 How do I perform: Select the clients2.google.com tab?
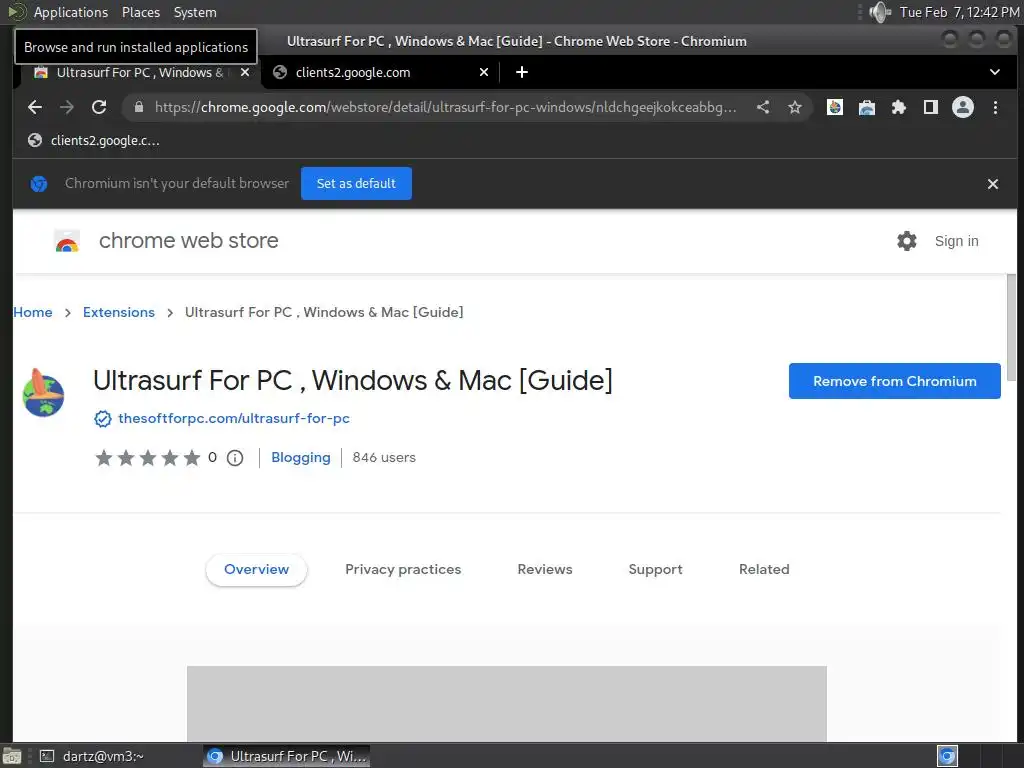pos(381,72)
